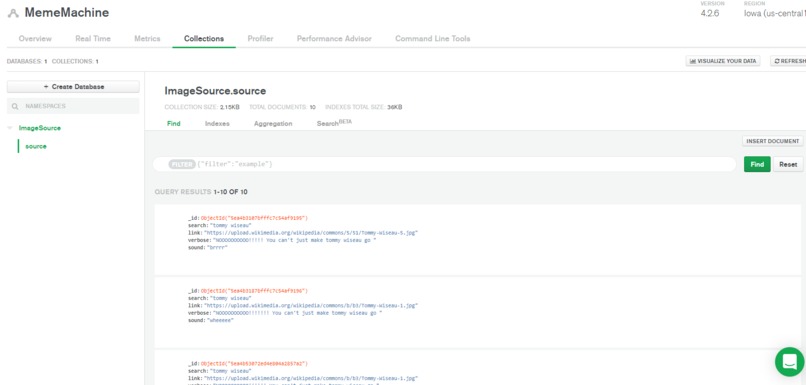Focus the Namespaces search field
Viewport: 806px width, 385px height.
(73, 106)
